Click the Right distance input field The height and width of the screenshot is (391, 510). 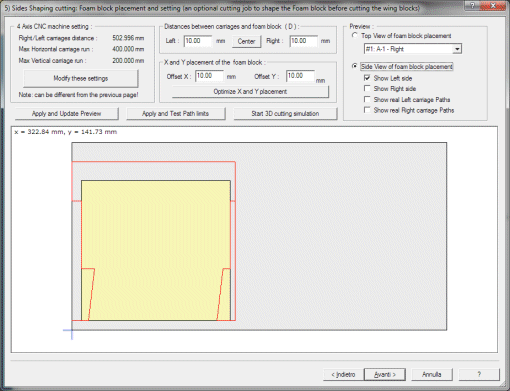[303, 41]
